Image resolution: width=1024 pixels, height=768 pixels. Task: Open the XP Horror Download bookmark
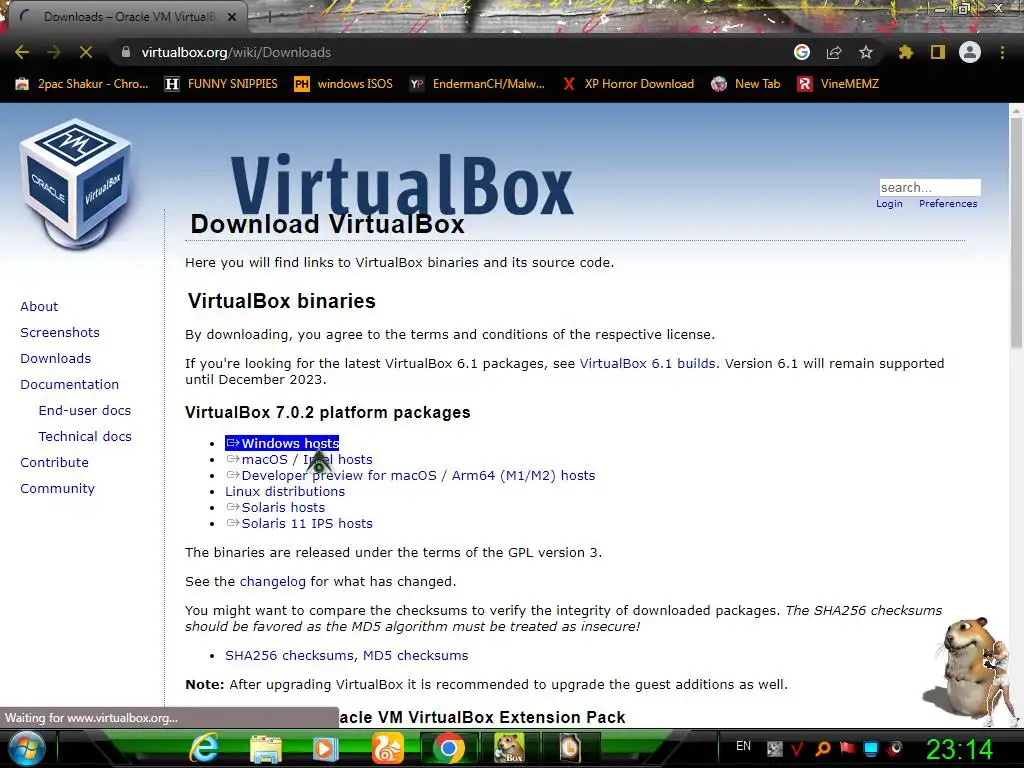[628, 84]
